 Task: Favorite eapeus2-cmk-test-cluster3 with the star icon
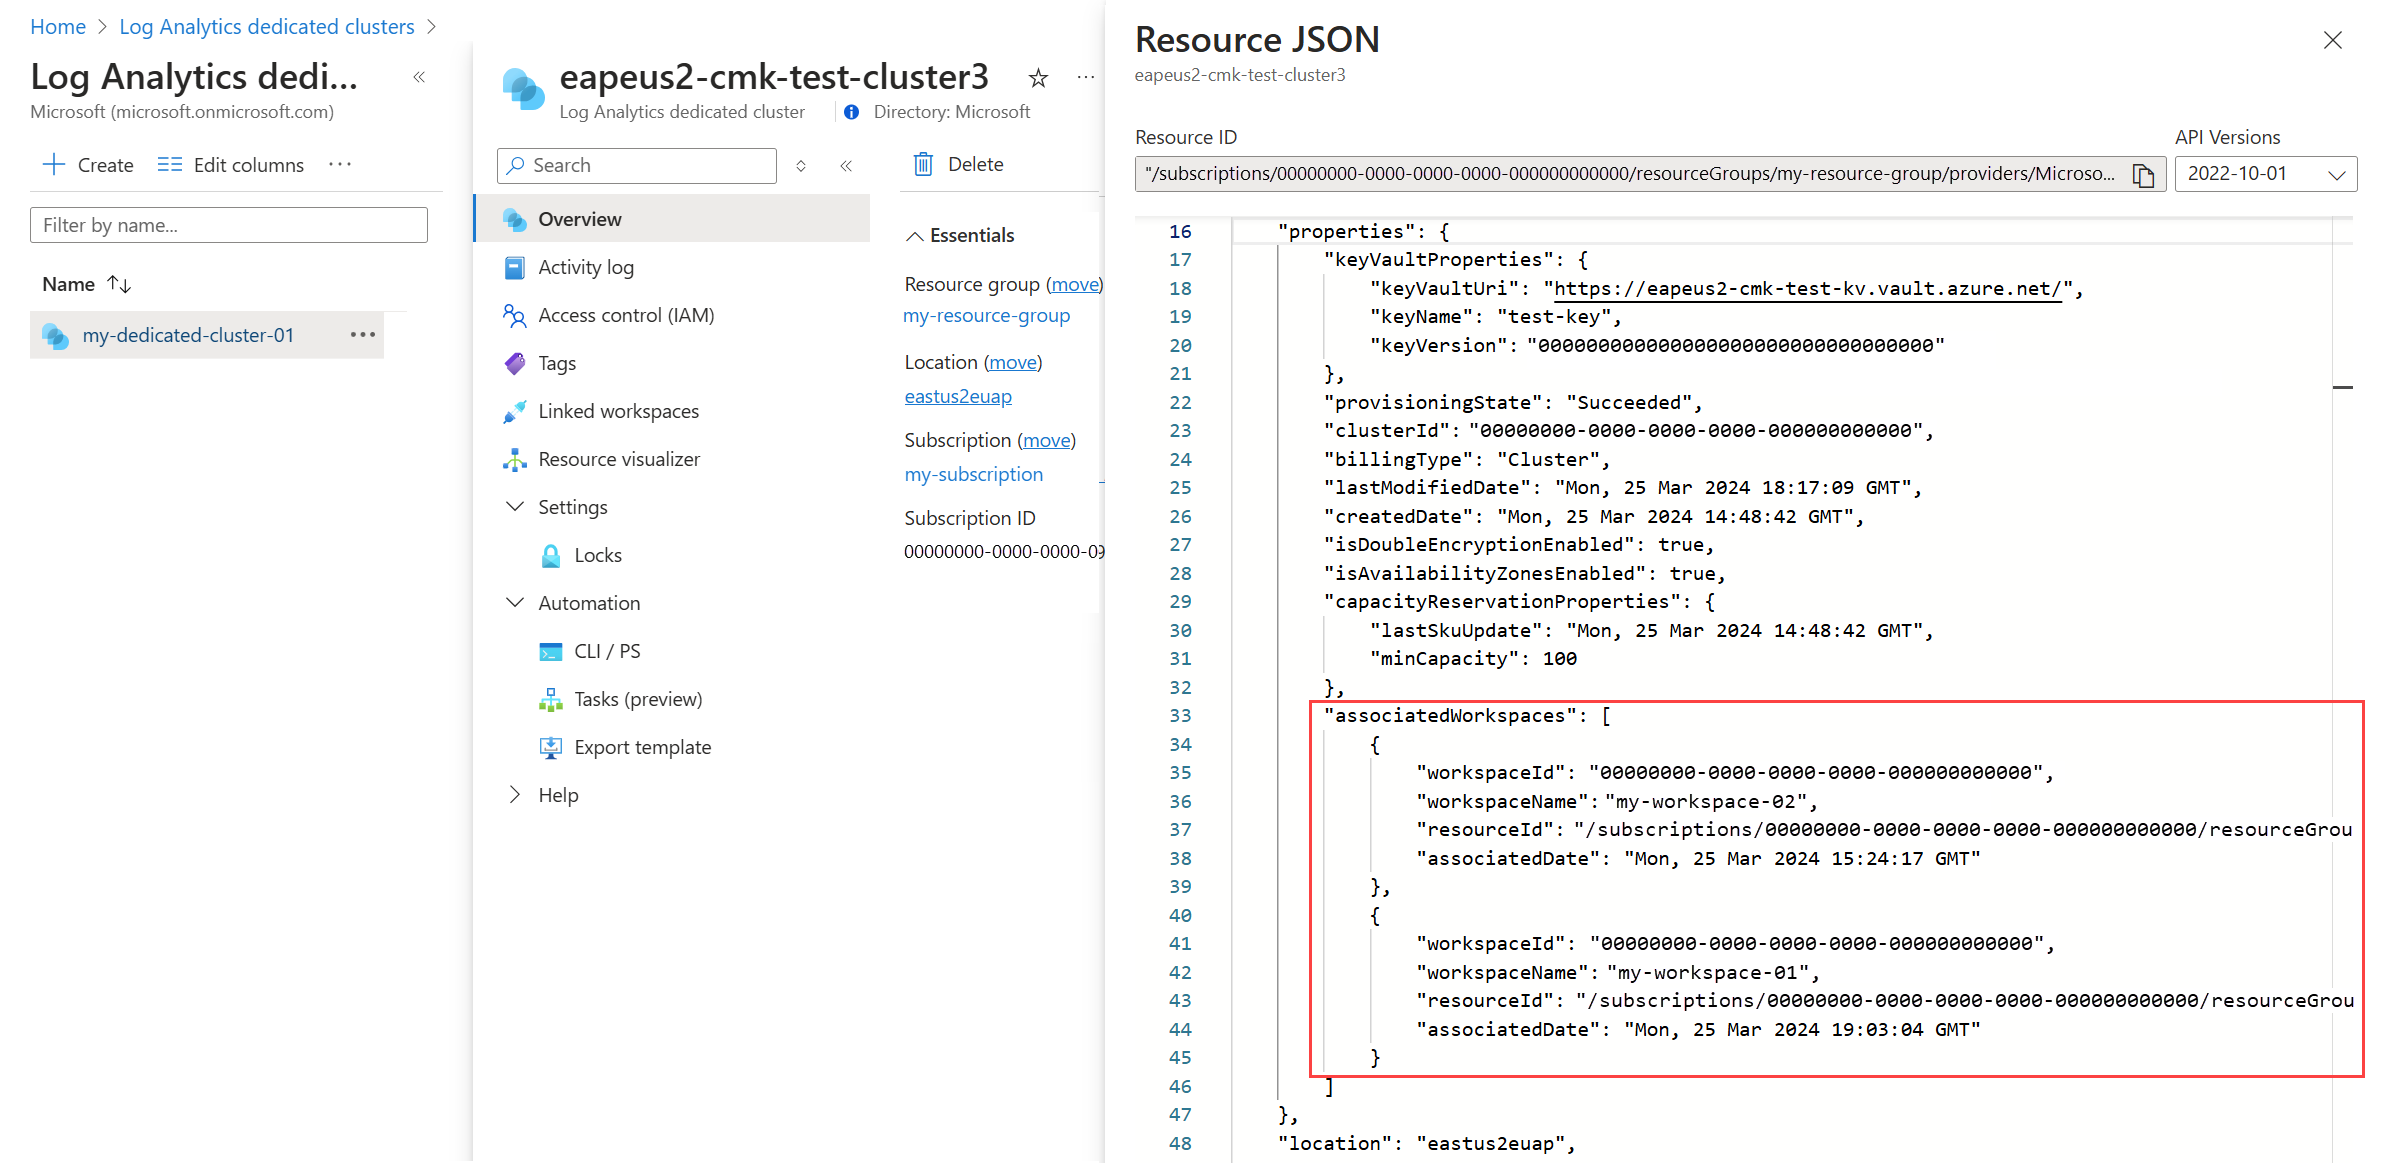point(1038,78)
